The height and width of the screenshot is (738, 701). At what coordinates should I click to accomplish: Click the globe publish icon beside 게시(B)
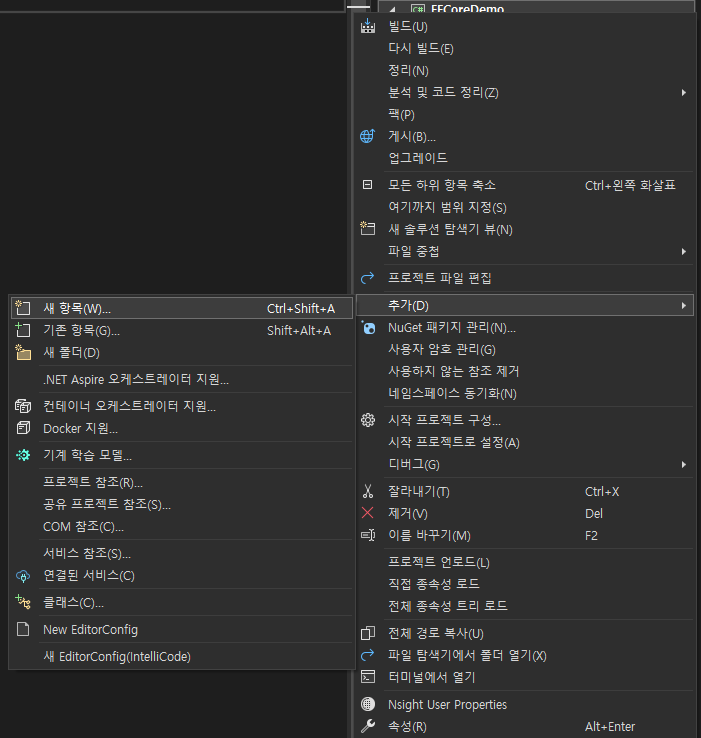pyautogui.click(x=368, y=136)
